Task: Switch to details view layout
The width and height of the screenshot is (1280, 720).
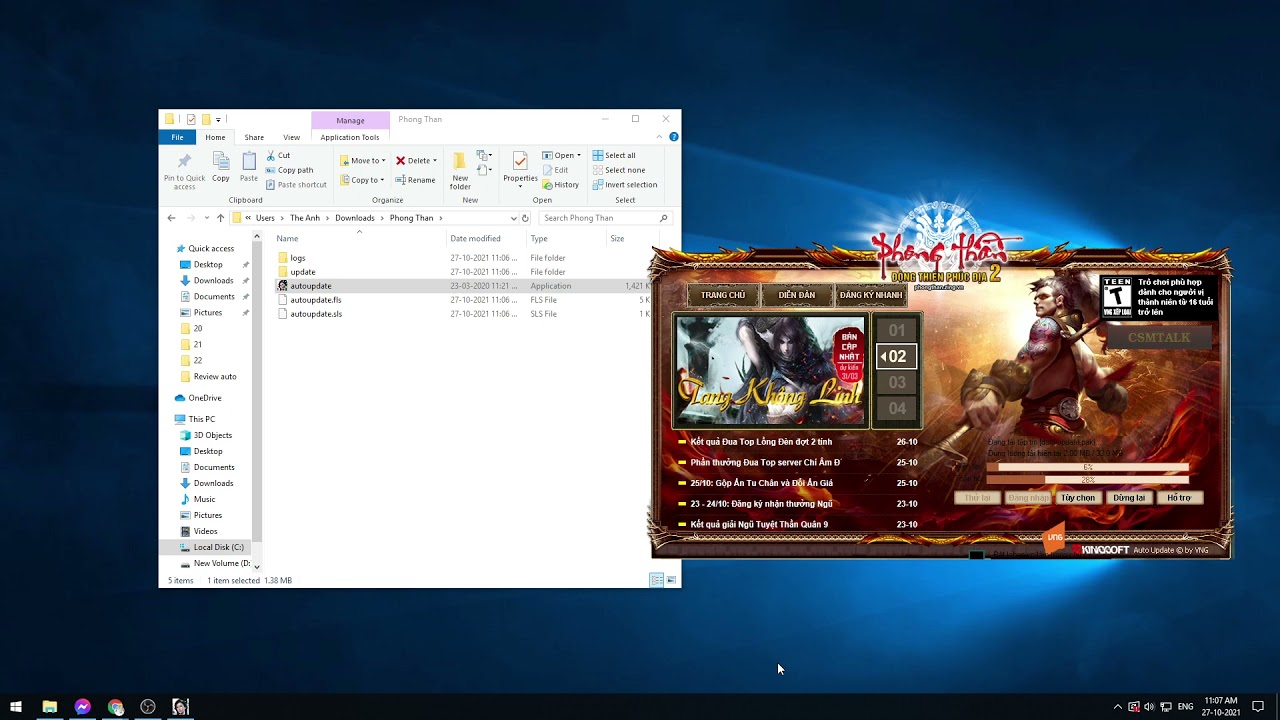Action: [x=656, y=580]
